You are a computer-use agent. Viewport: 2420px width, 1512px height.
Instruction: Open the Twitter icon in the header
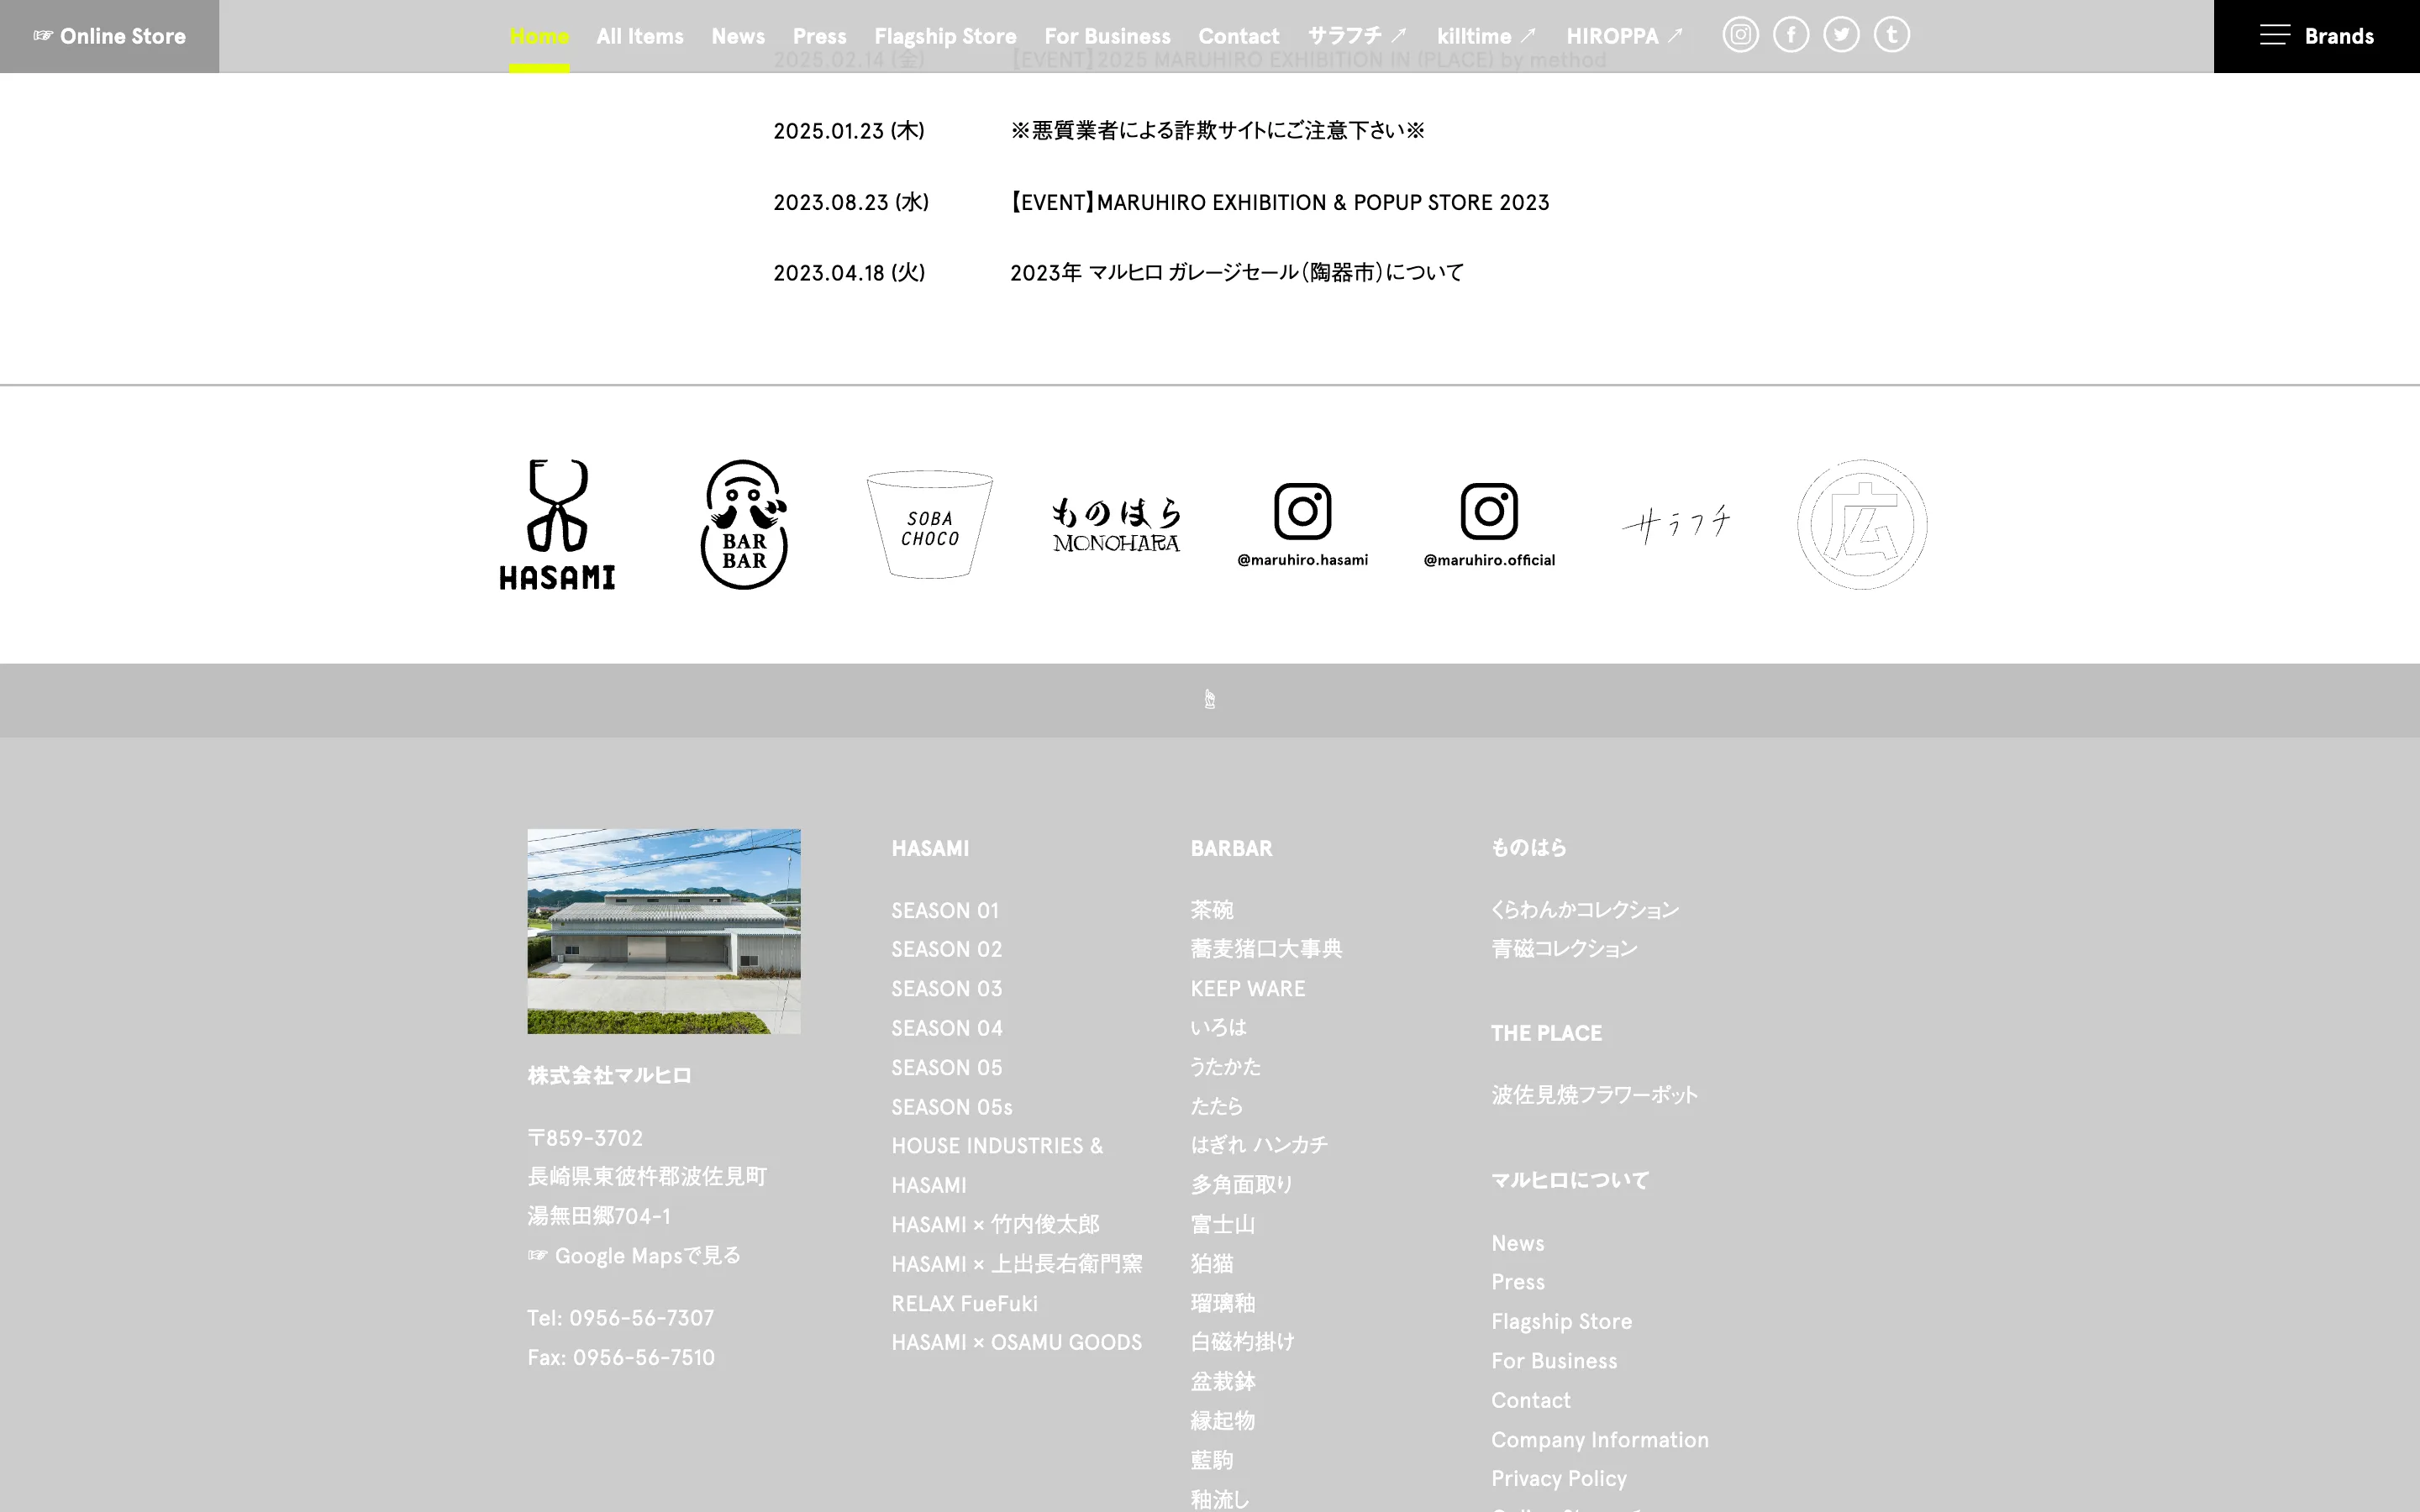click(1841, 35)
